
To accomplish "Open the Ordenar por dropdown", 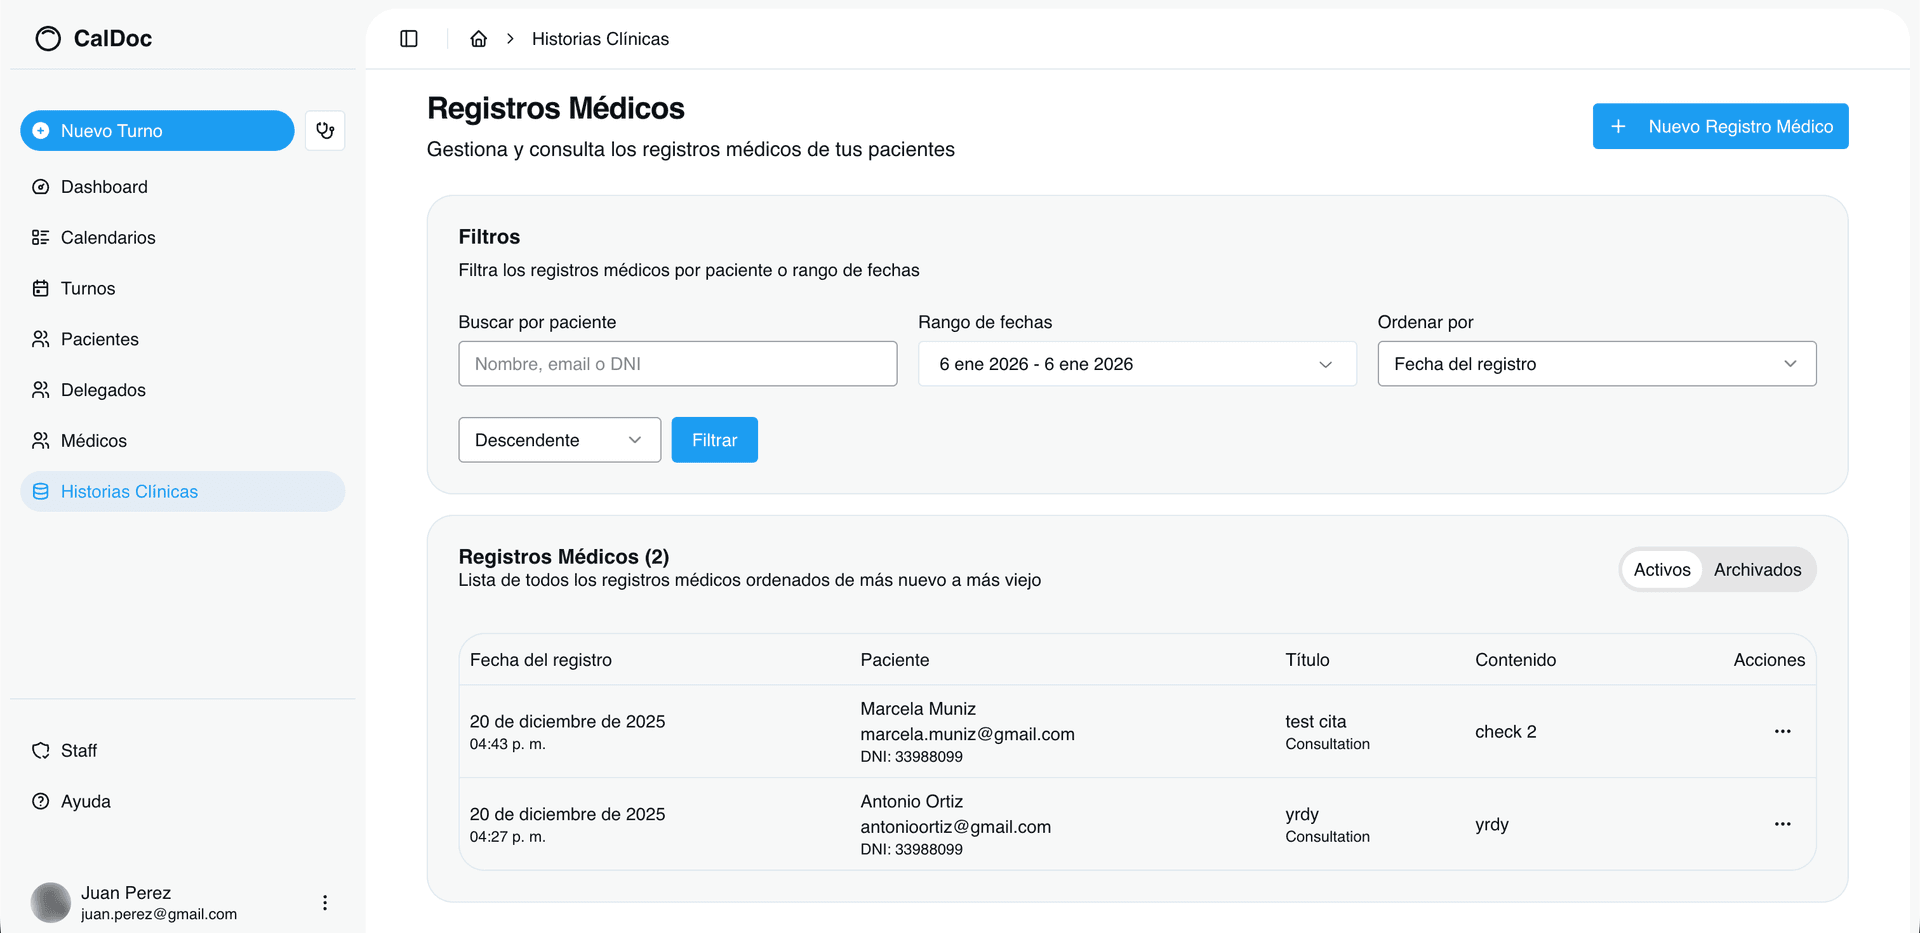I will coord(1596,364).
